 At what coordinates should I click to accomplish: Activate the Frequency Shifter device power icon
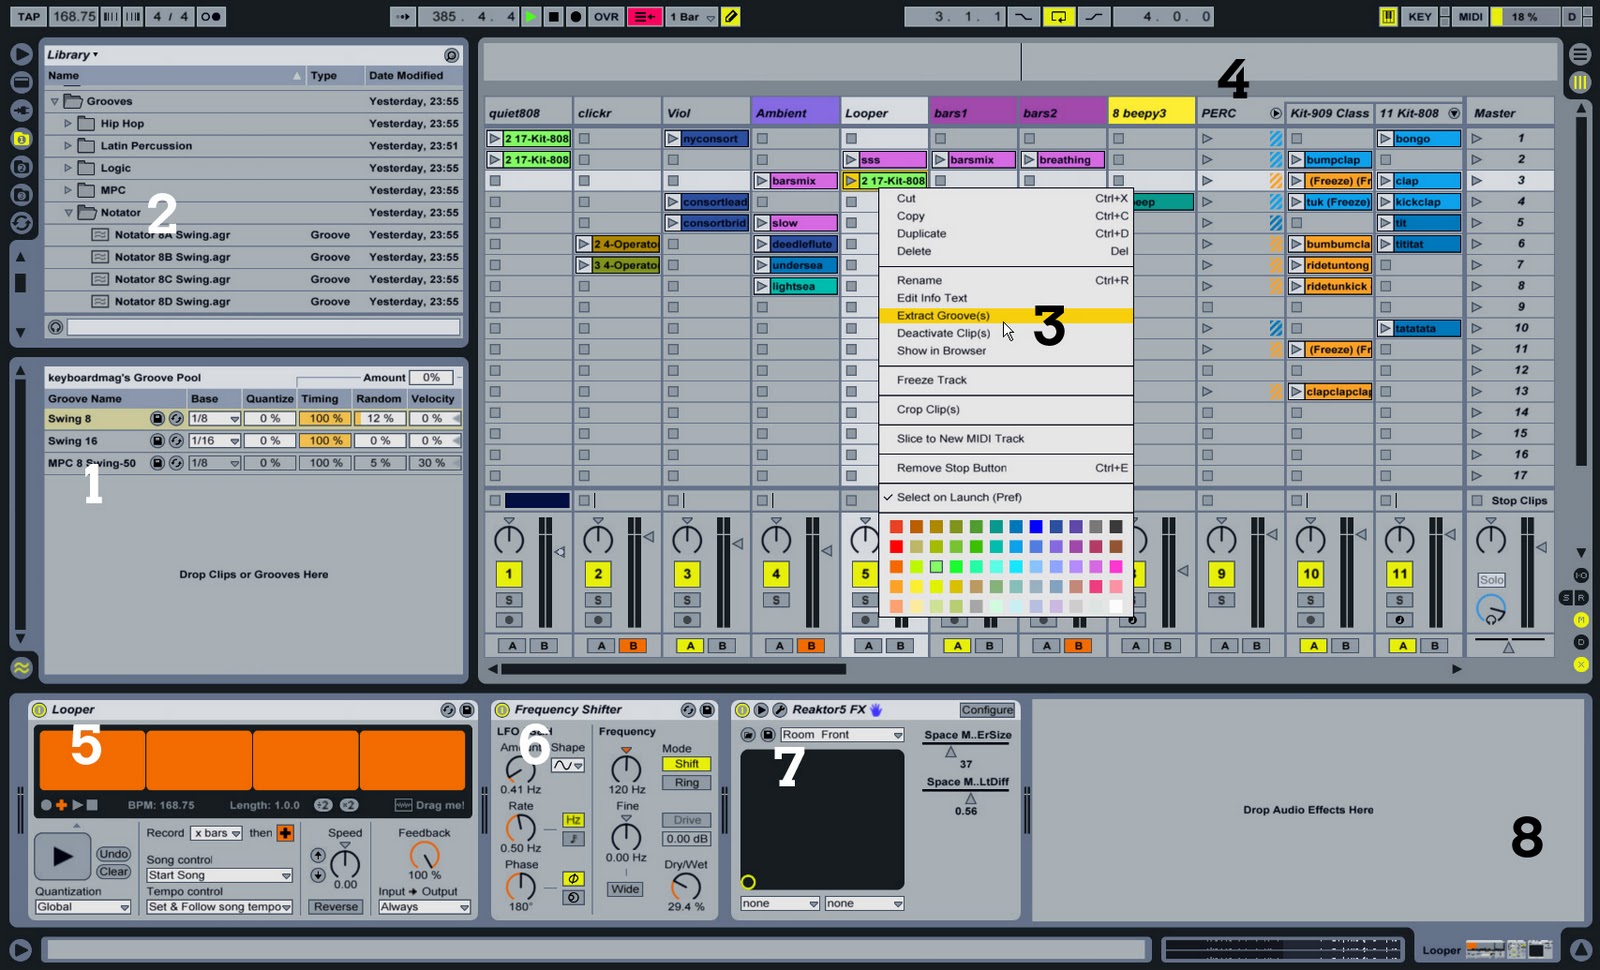(502, 710)
